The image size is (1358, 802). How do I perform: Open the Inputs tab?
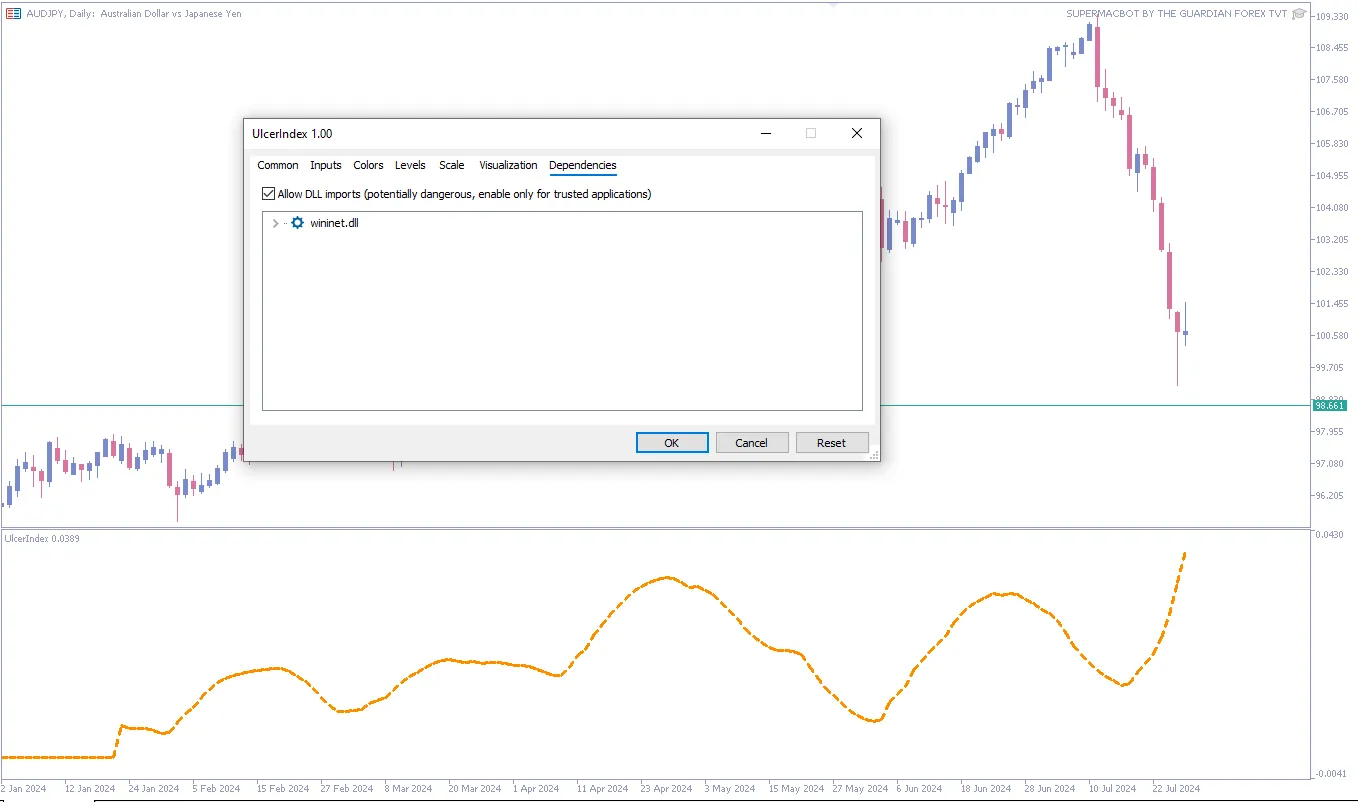pyautogui.click(x=326, y=165)
